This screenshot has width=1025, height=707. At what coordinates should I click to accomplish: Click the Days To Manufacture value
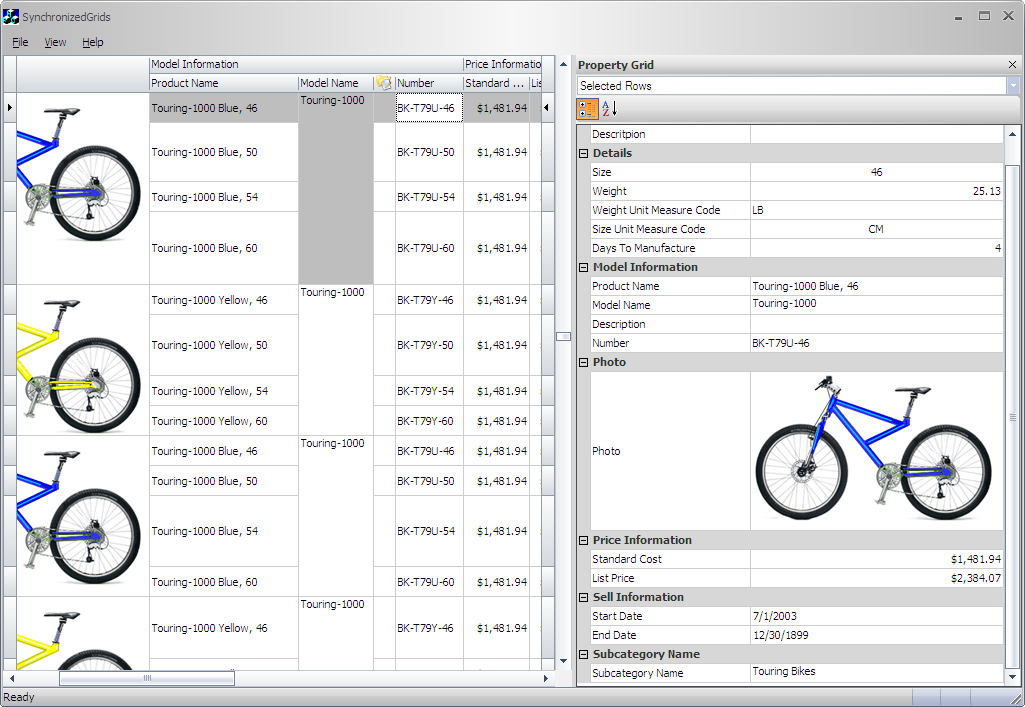pyautogui.click(x=877, y=248)
